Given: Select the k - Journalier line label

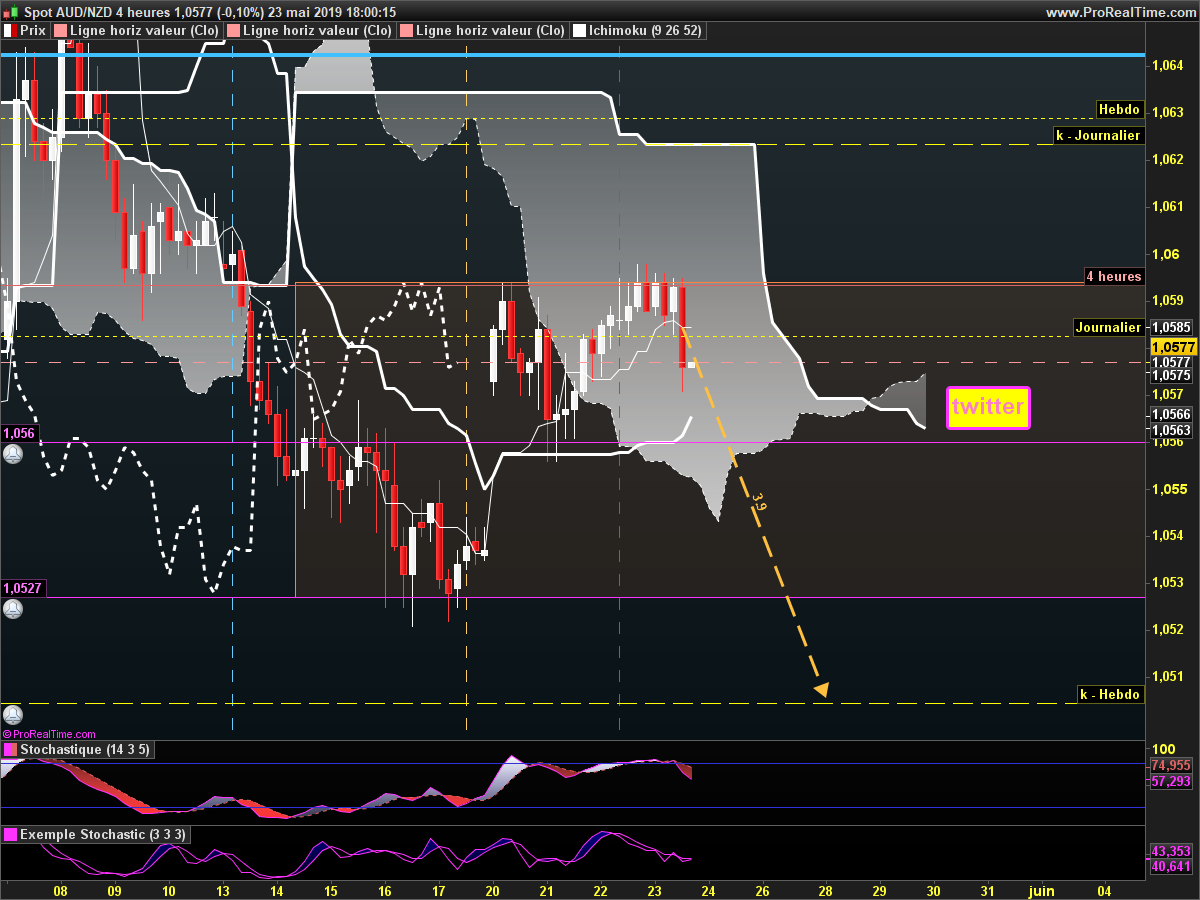Looking at the screenshot, I should coord(1098,135).
